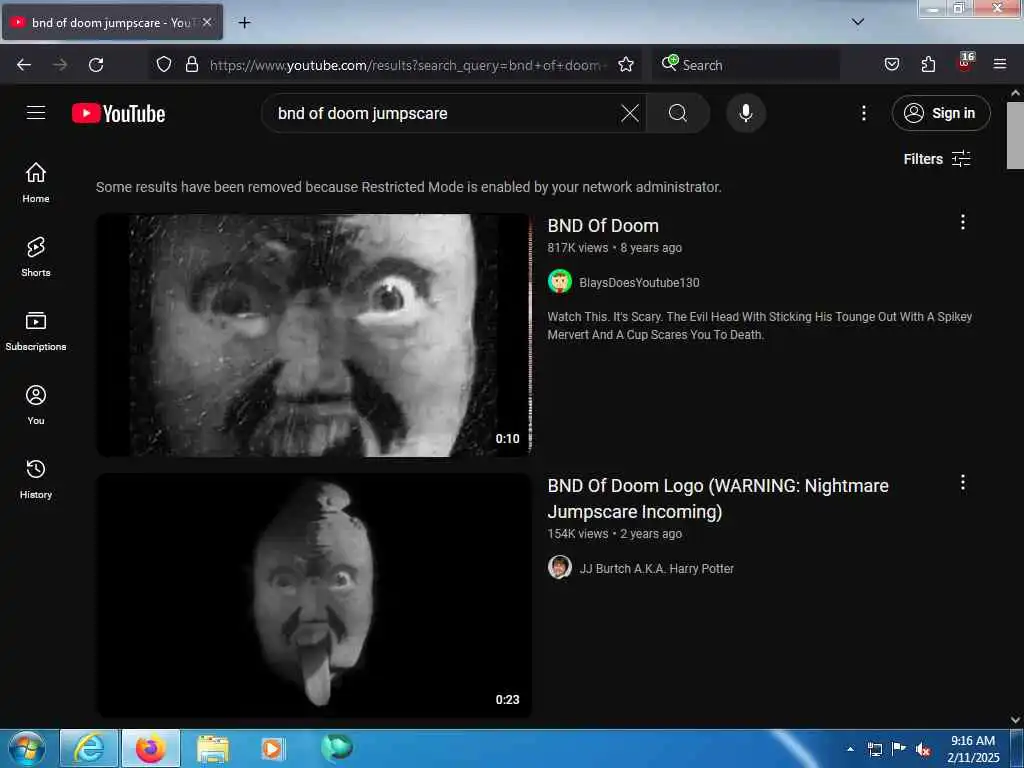1024x768 pixels.
Task: Click the extension icon with badge 16
Action: coord(965,63)
